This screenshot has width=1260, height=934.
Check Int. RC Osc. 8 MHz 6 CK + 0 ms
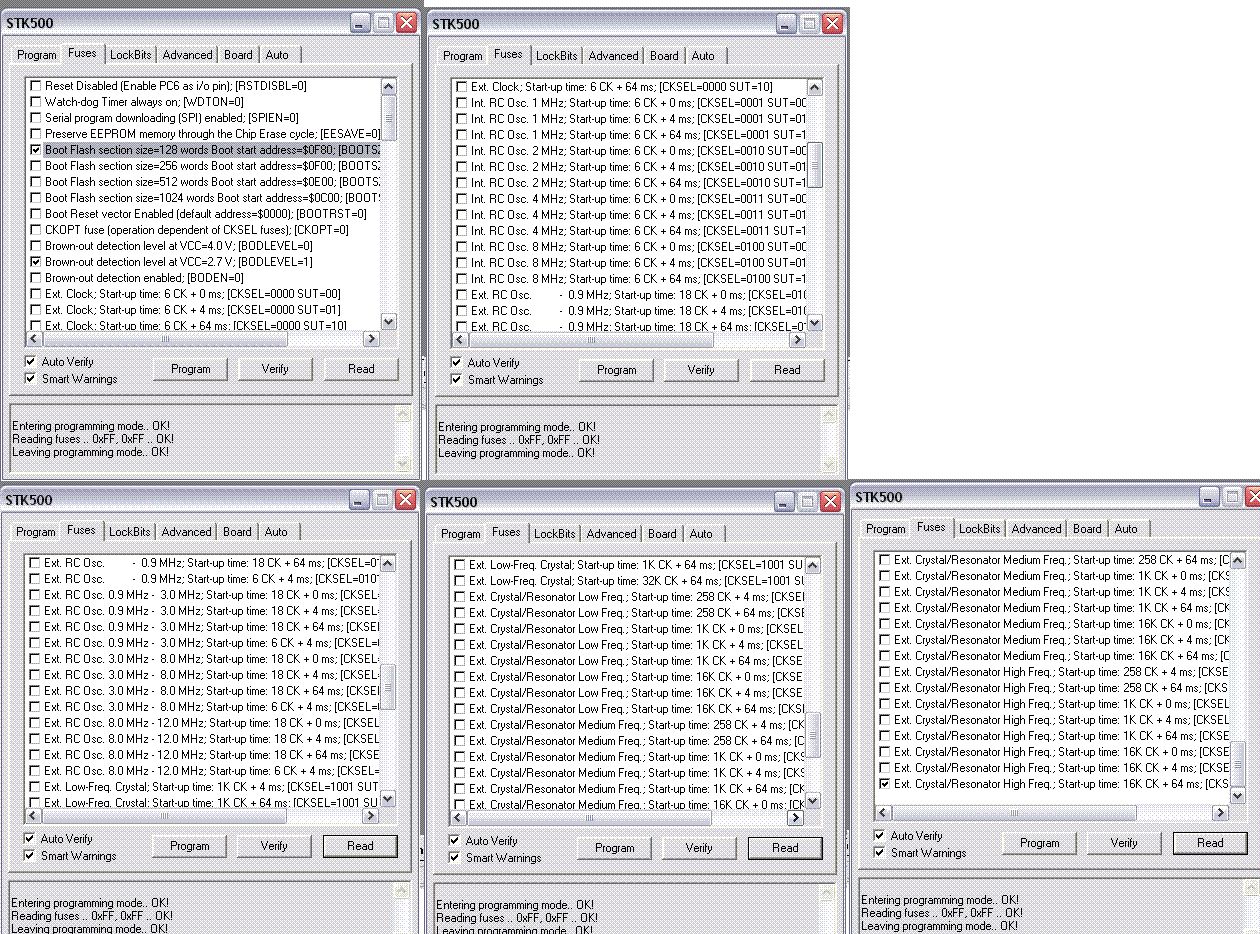[462, 247]
